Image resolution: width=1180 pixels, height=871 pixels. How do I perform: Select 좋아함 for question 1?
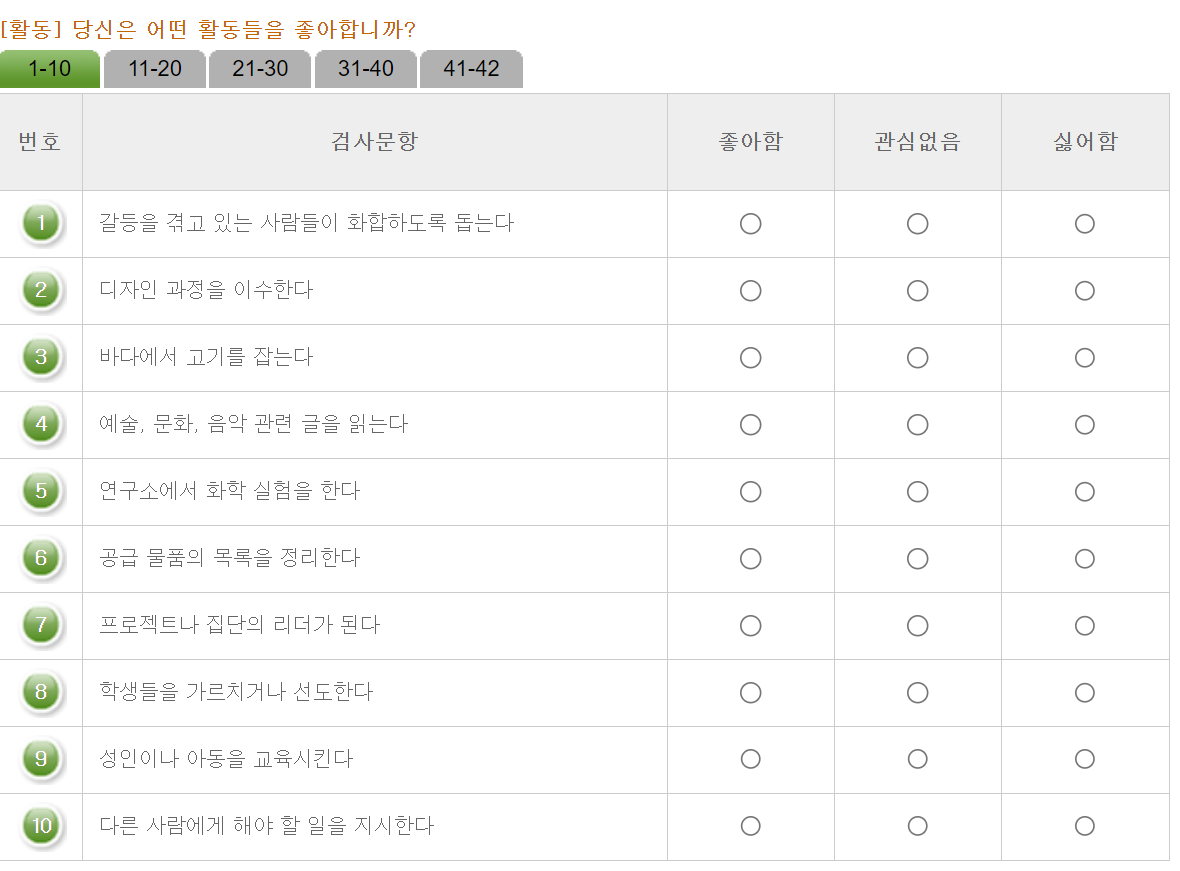(x=751, y=224)
